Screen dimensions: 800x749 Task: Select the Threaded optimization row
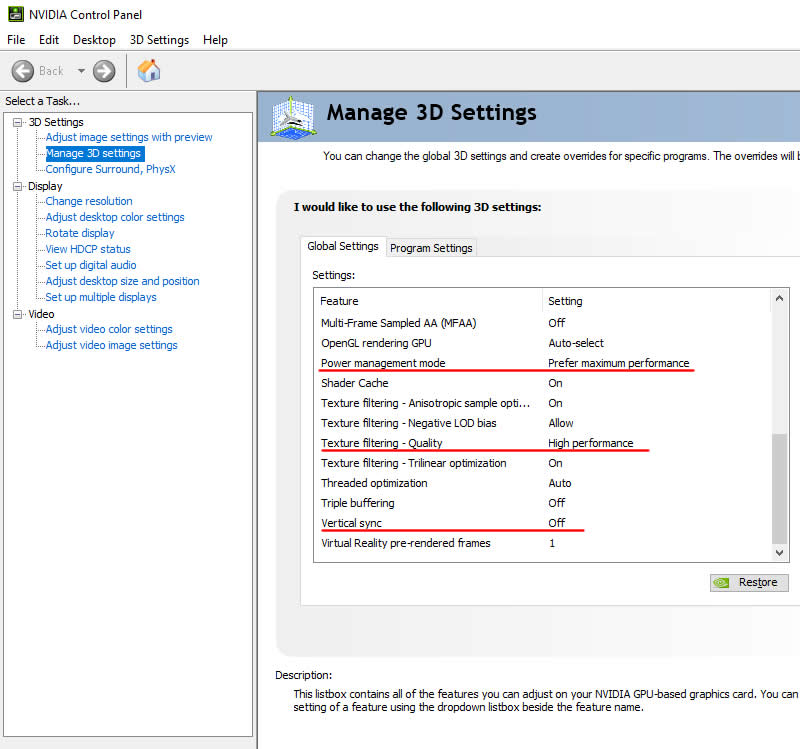542,483
